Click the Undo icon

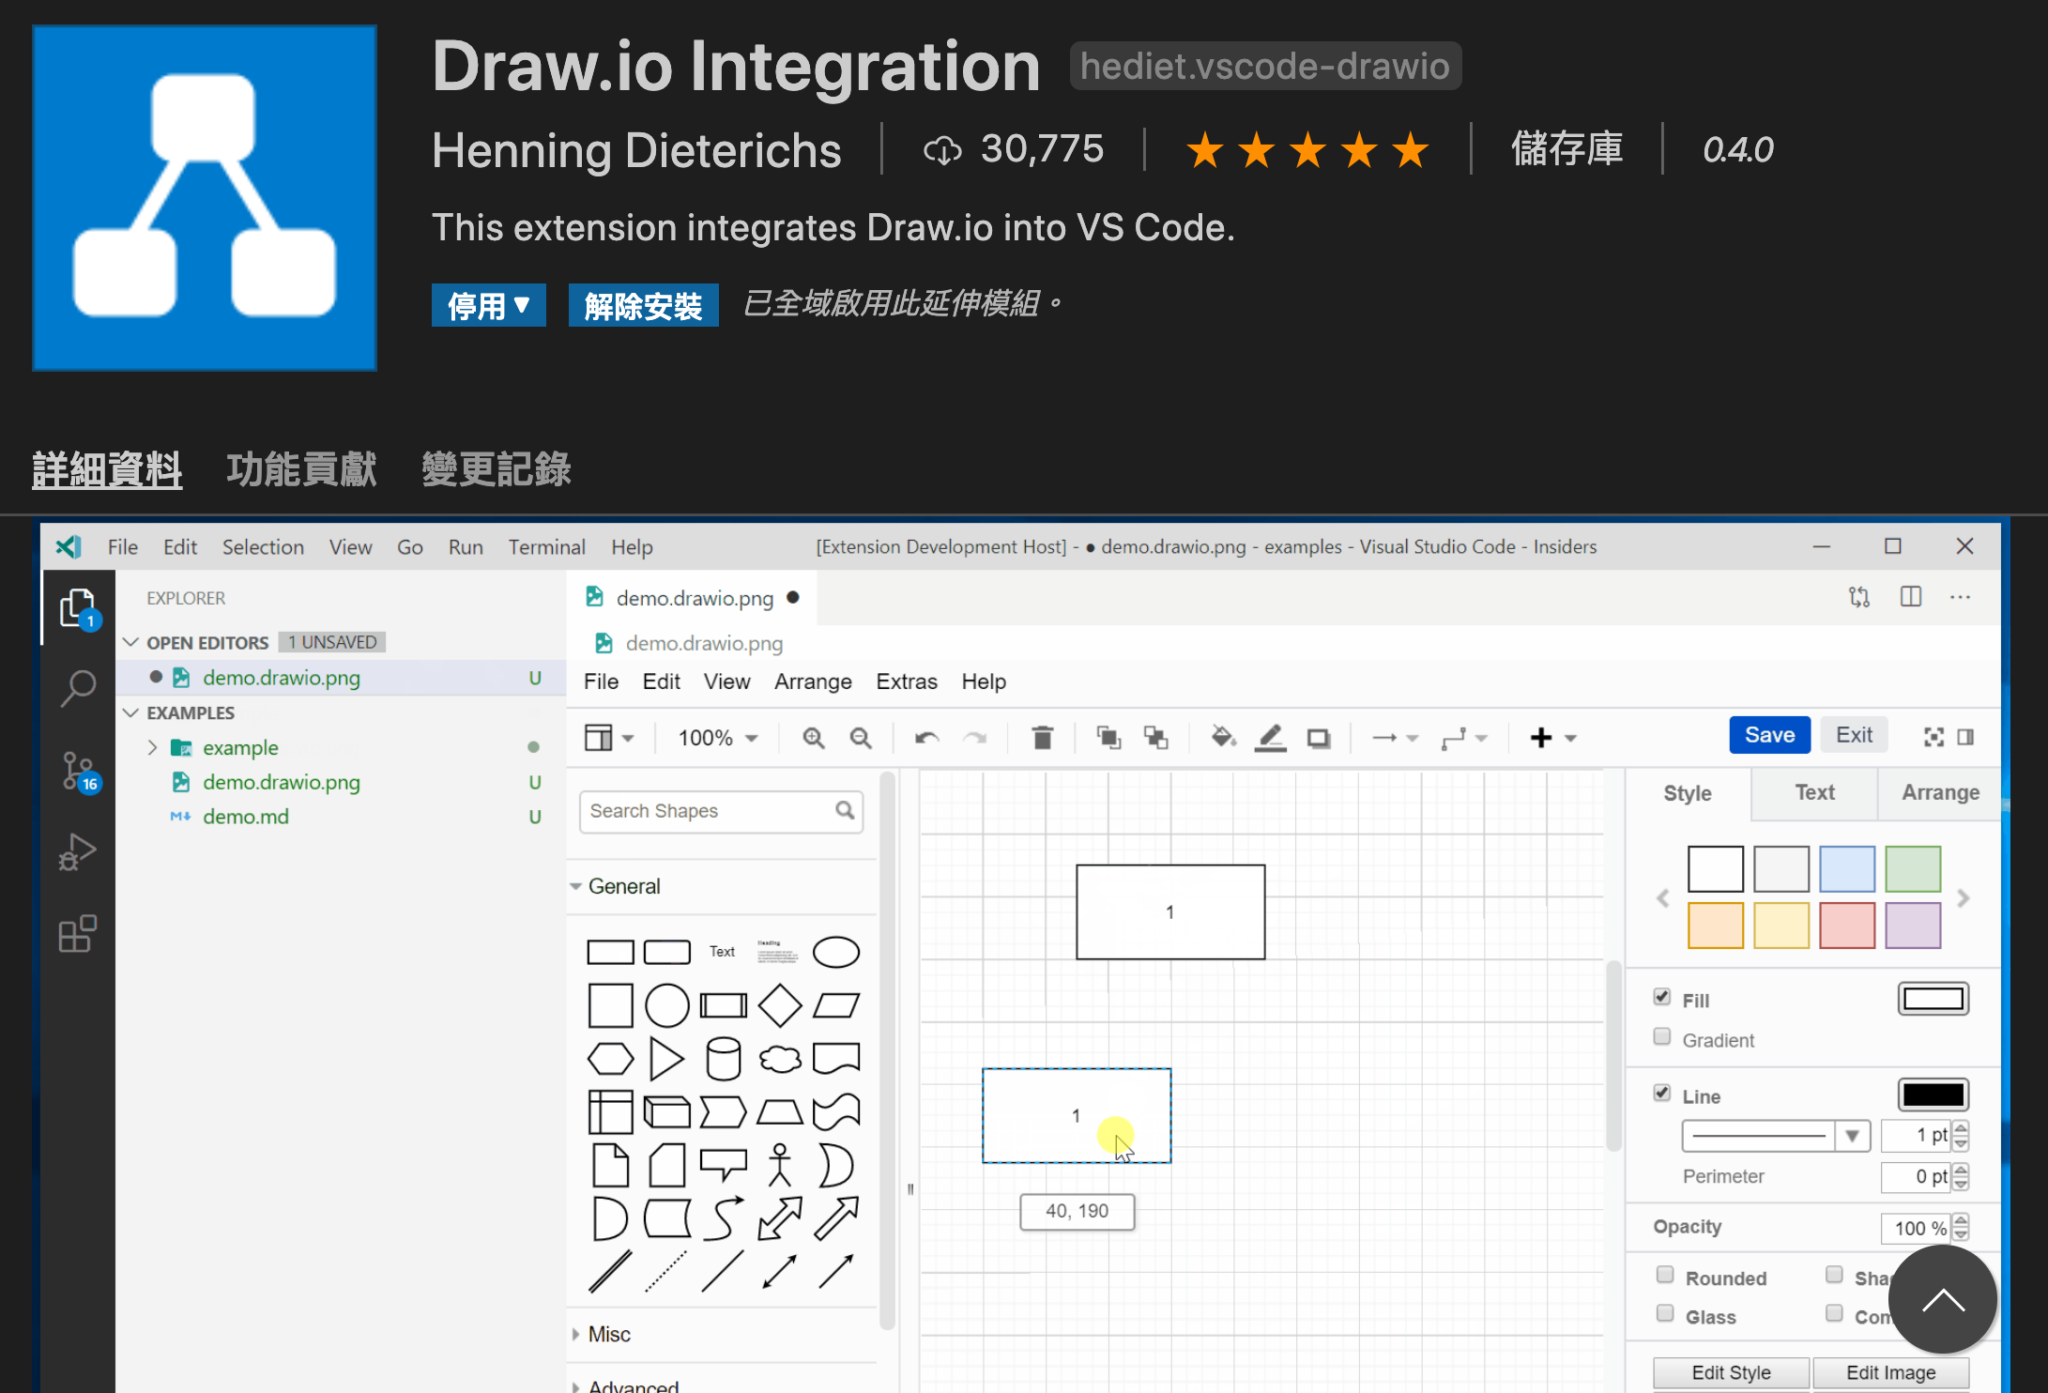click(x=925, y=737)
